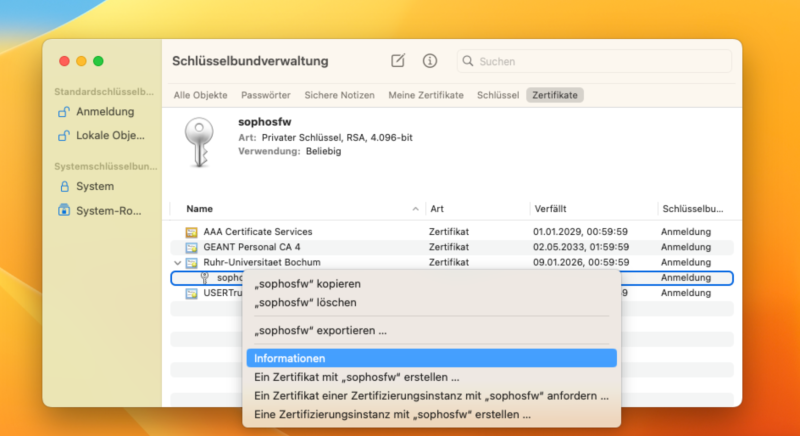Sort by the Schlüsselbund column header
Screen dimensions: 800x436
692,209
